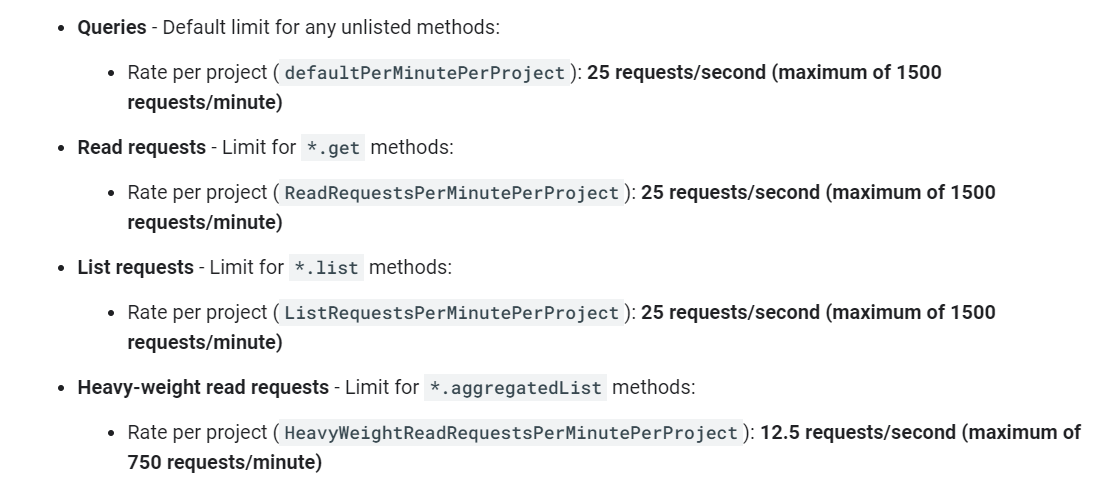1103x492 pixels.
Task: Click the bold List requests heading
Action: click(x=135, y=267)
